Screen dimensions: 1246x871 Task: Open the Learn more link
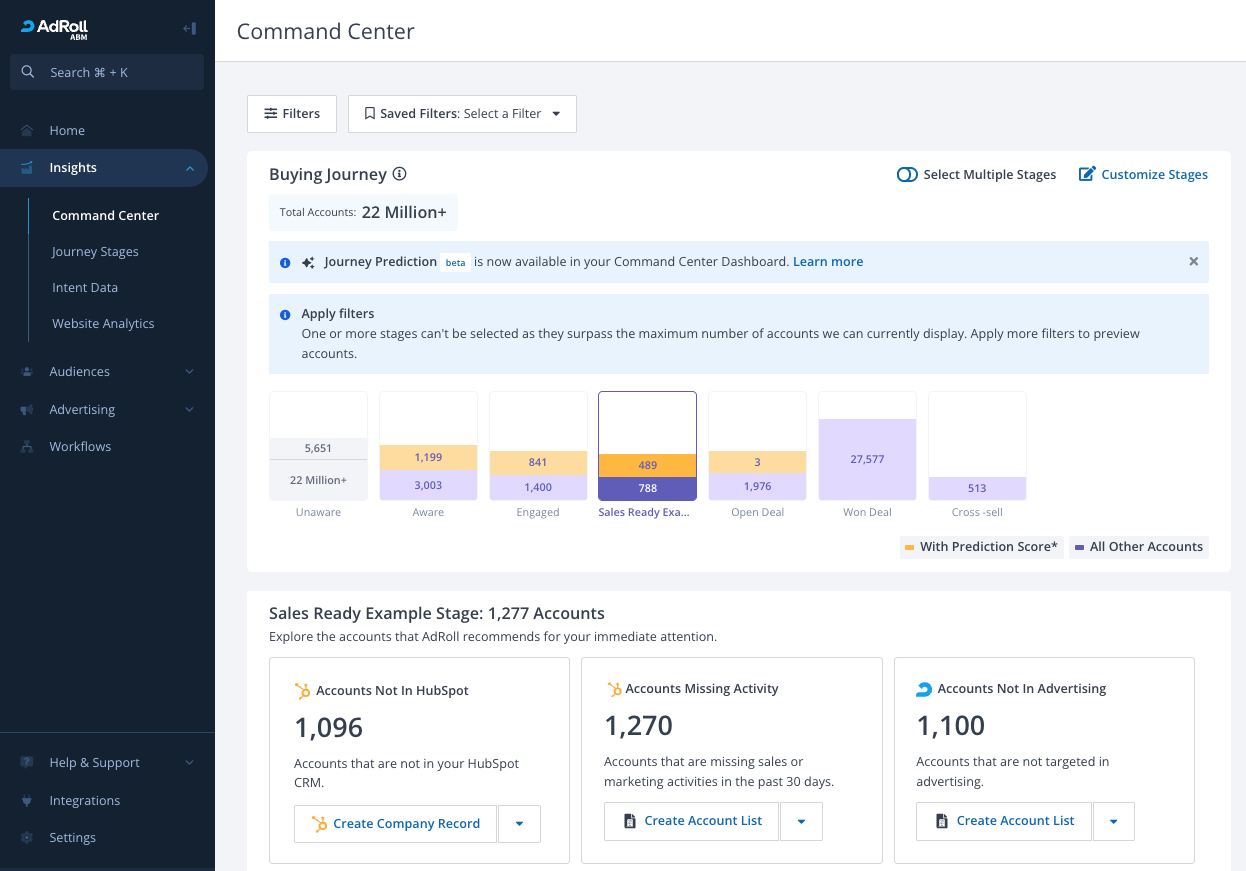828,262
